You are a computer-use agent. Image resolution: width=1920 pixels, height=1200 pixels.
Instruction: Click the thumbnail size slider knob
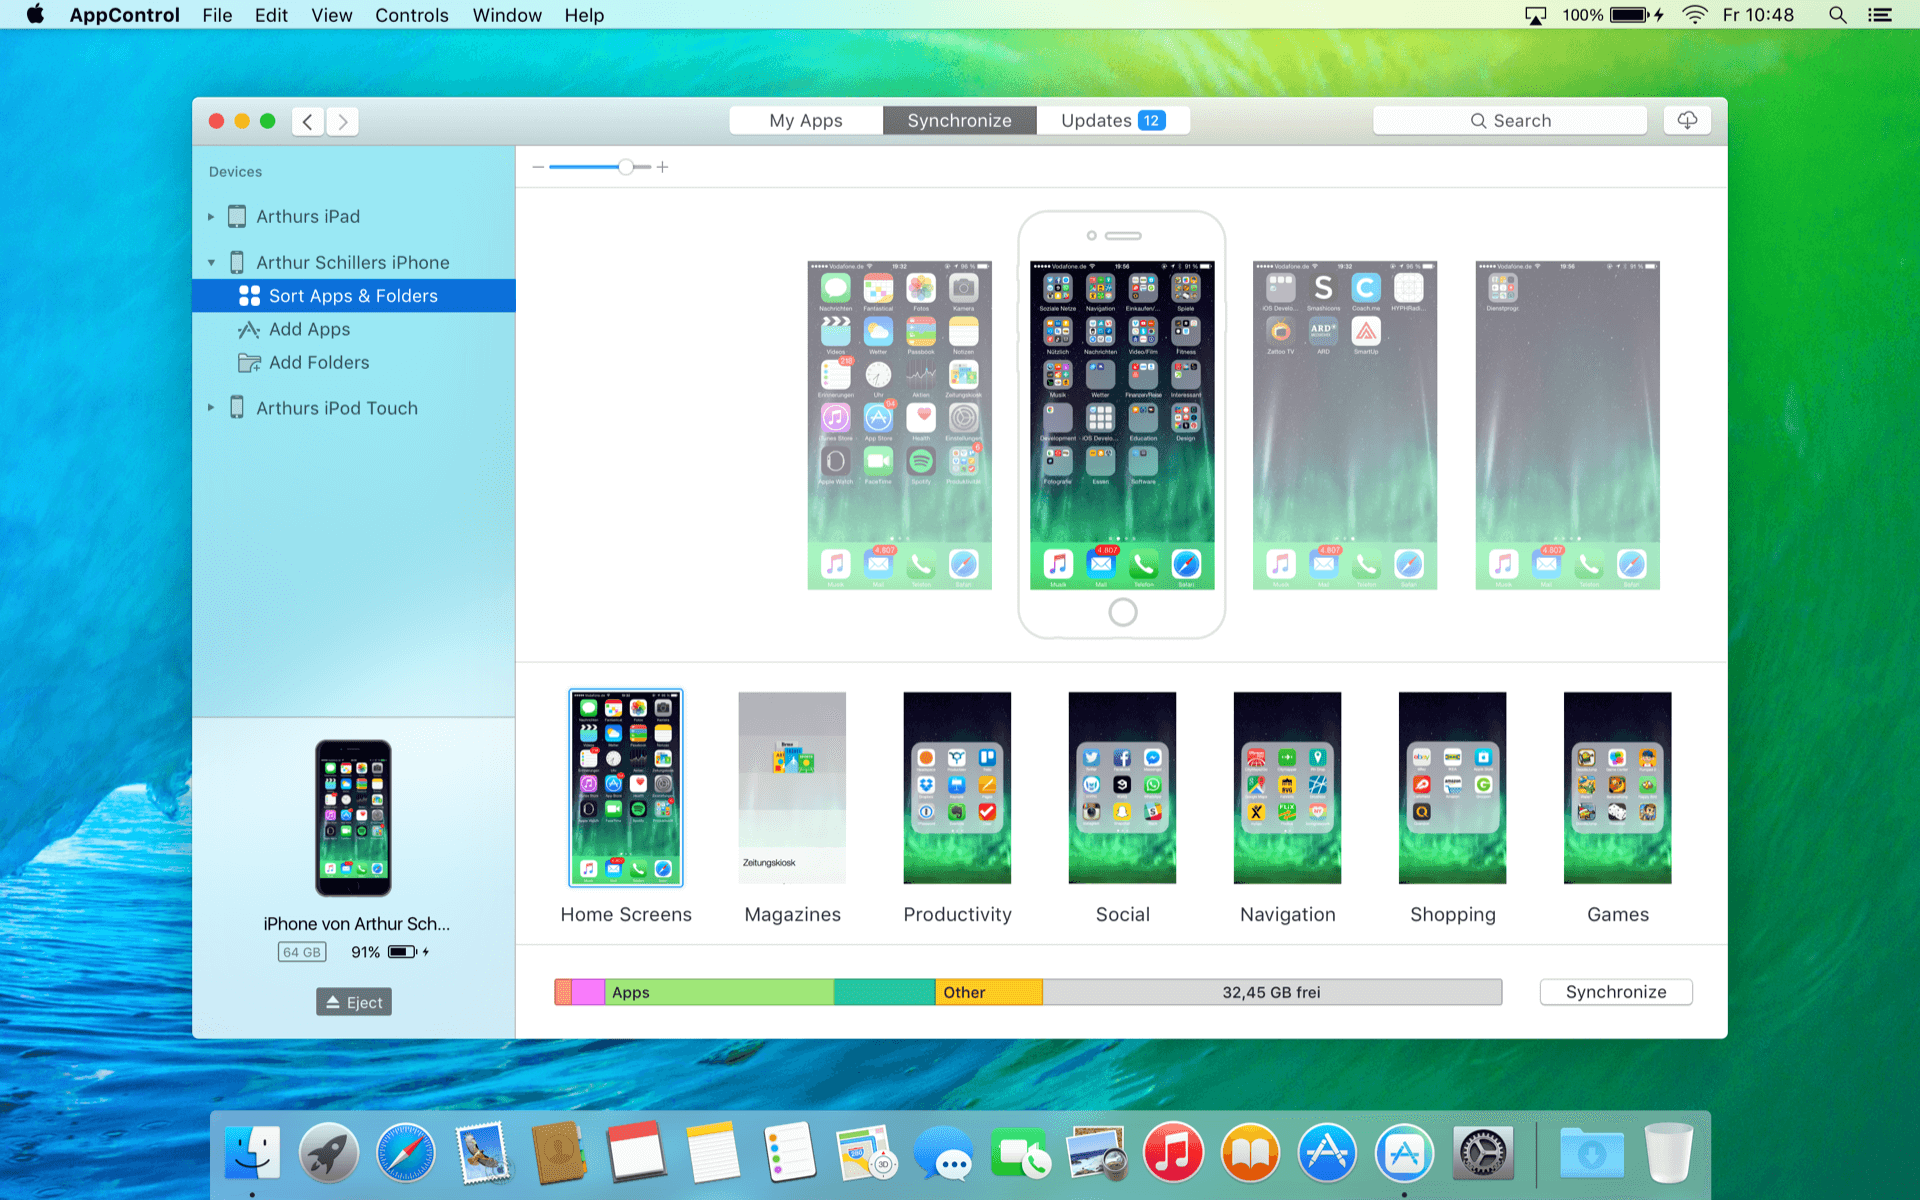coord(626,167)
